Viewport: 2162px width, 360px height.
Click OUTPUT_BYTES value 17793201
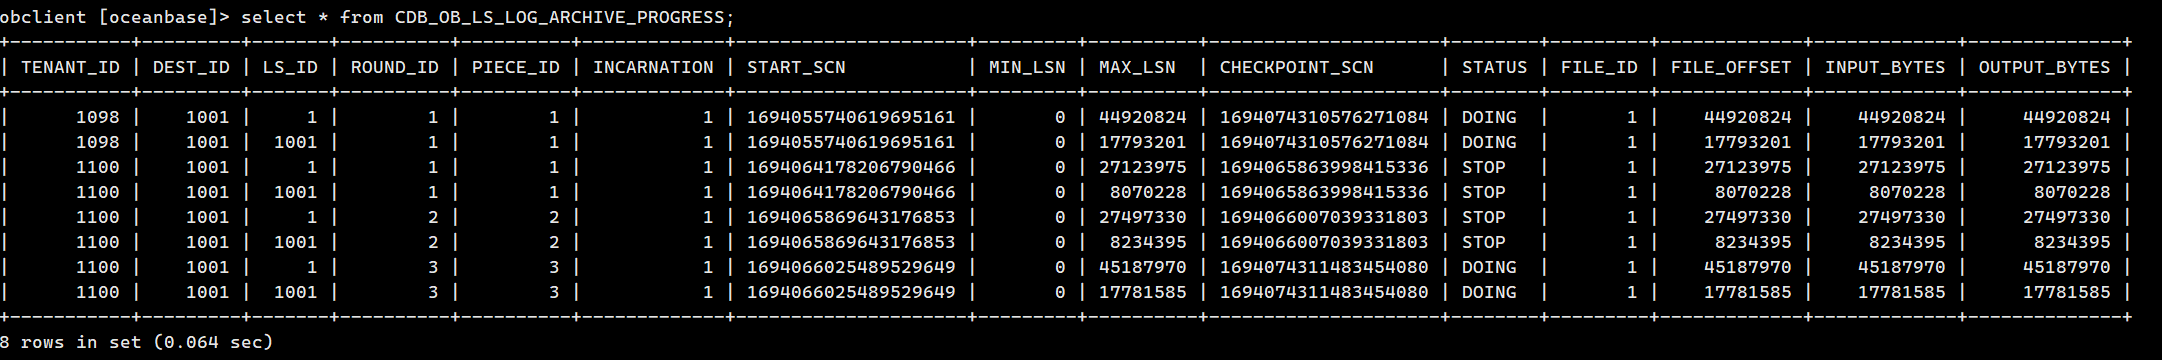point(2067,142)
